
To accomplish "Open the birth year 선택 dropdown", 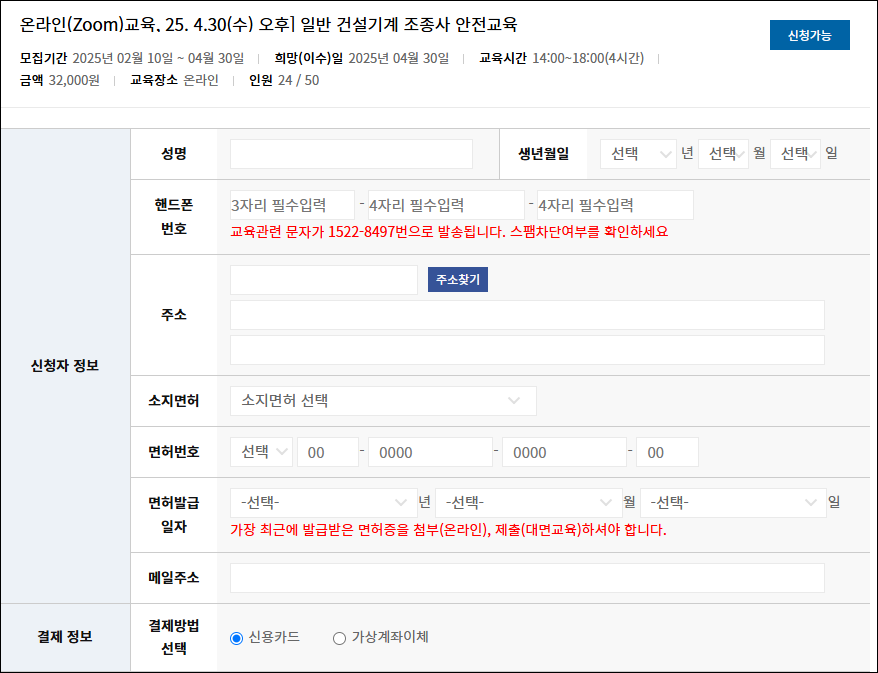I will tap(638, 153).
